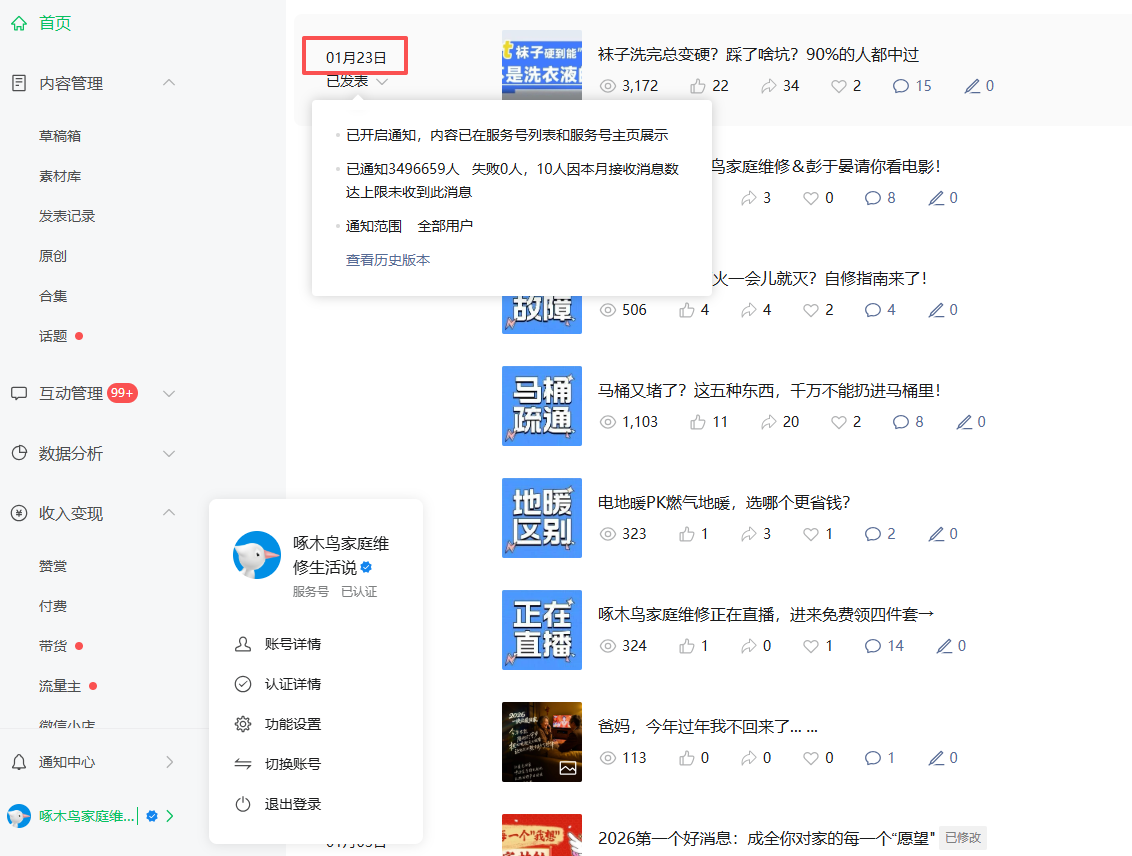This screenshot has height=856, width=1132.
Task: Click the 通知中心 bell icon
Action: [19, 762]
